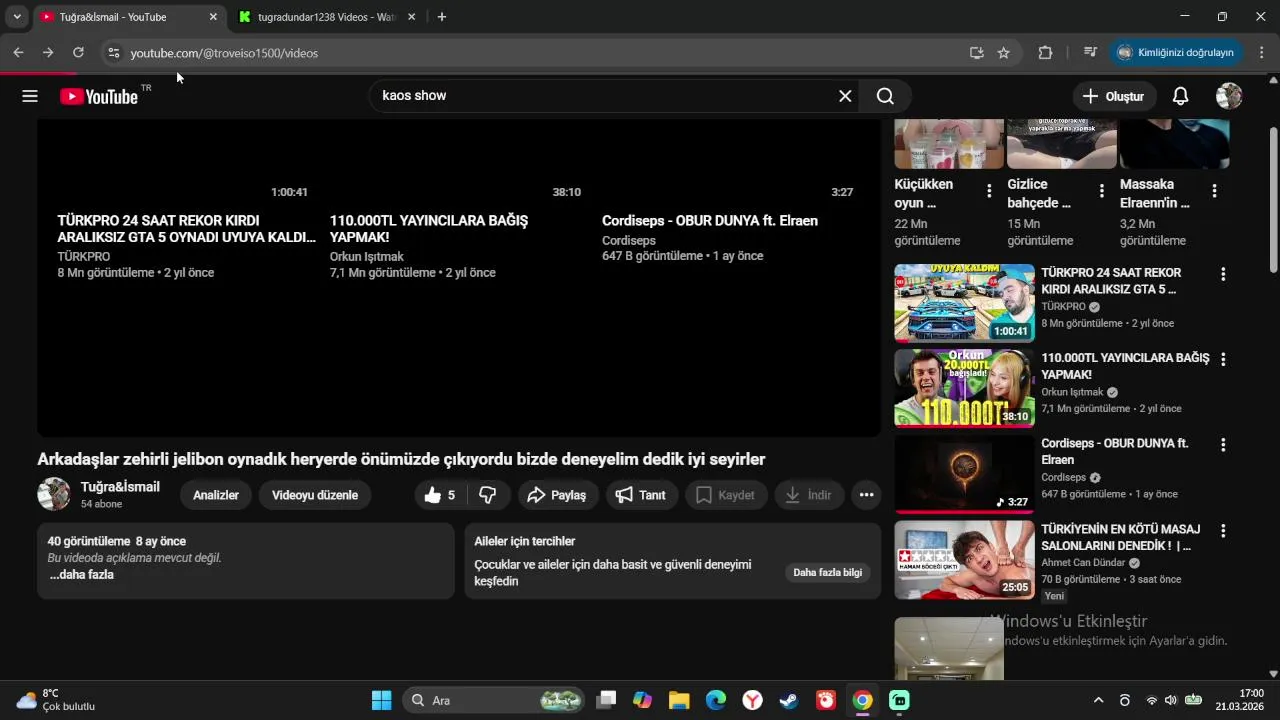This screenshot has height=720, width=1280.
Task: Click the Tuğra&İsmail channel name
Action: pyautogui.click(x=120, y=487)
